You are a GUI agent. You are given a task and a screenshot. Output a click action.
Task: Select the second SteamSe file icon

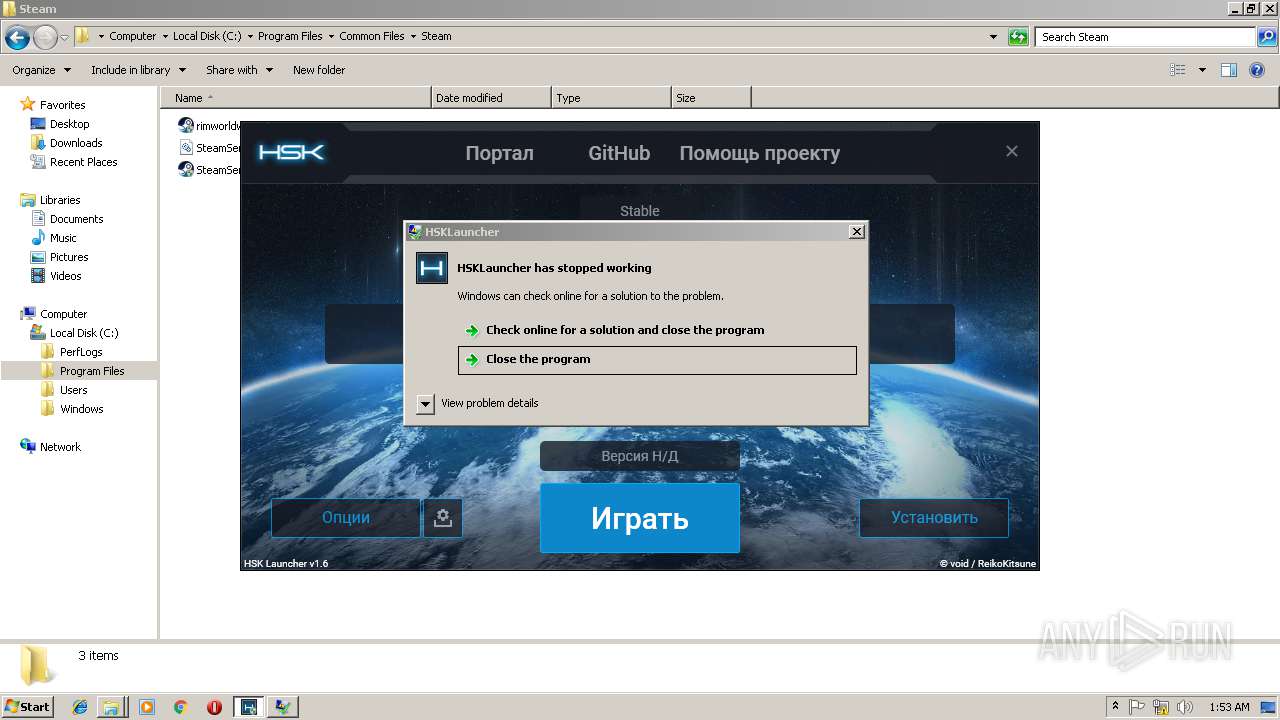186,148
